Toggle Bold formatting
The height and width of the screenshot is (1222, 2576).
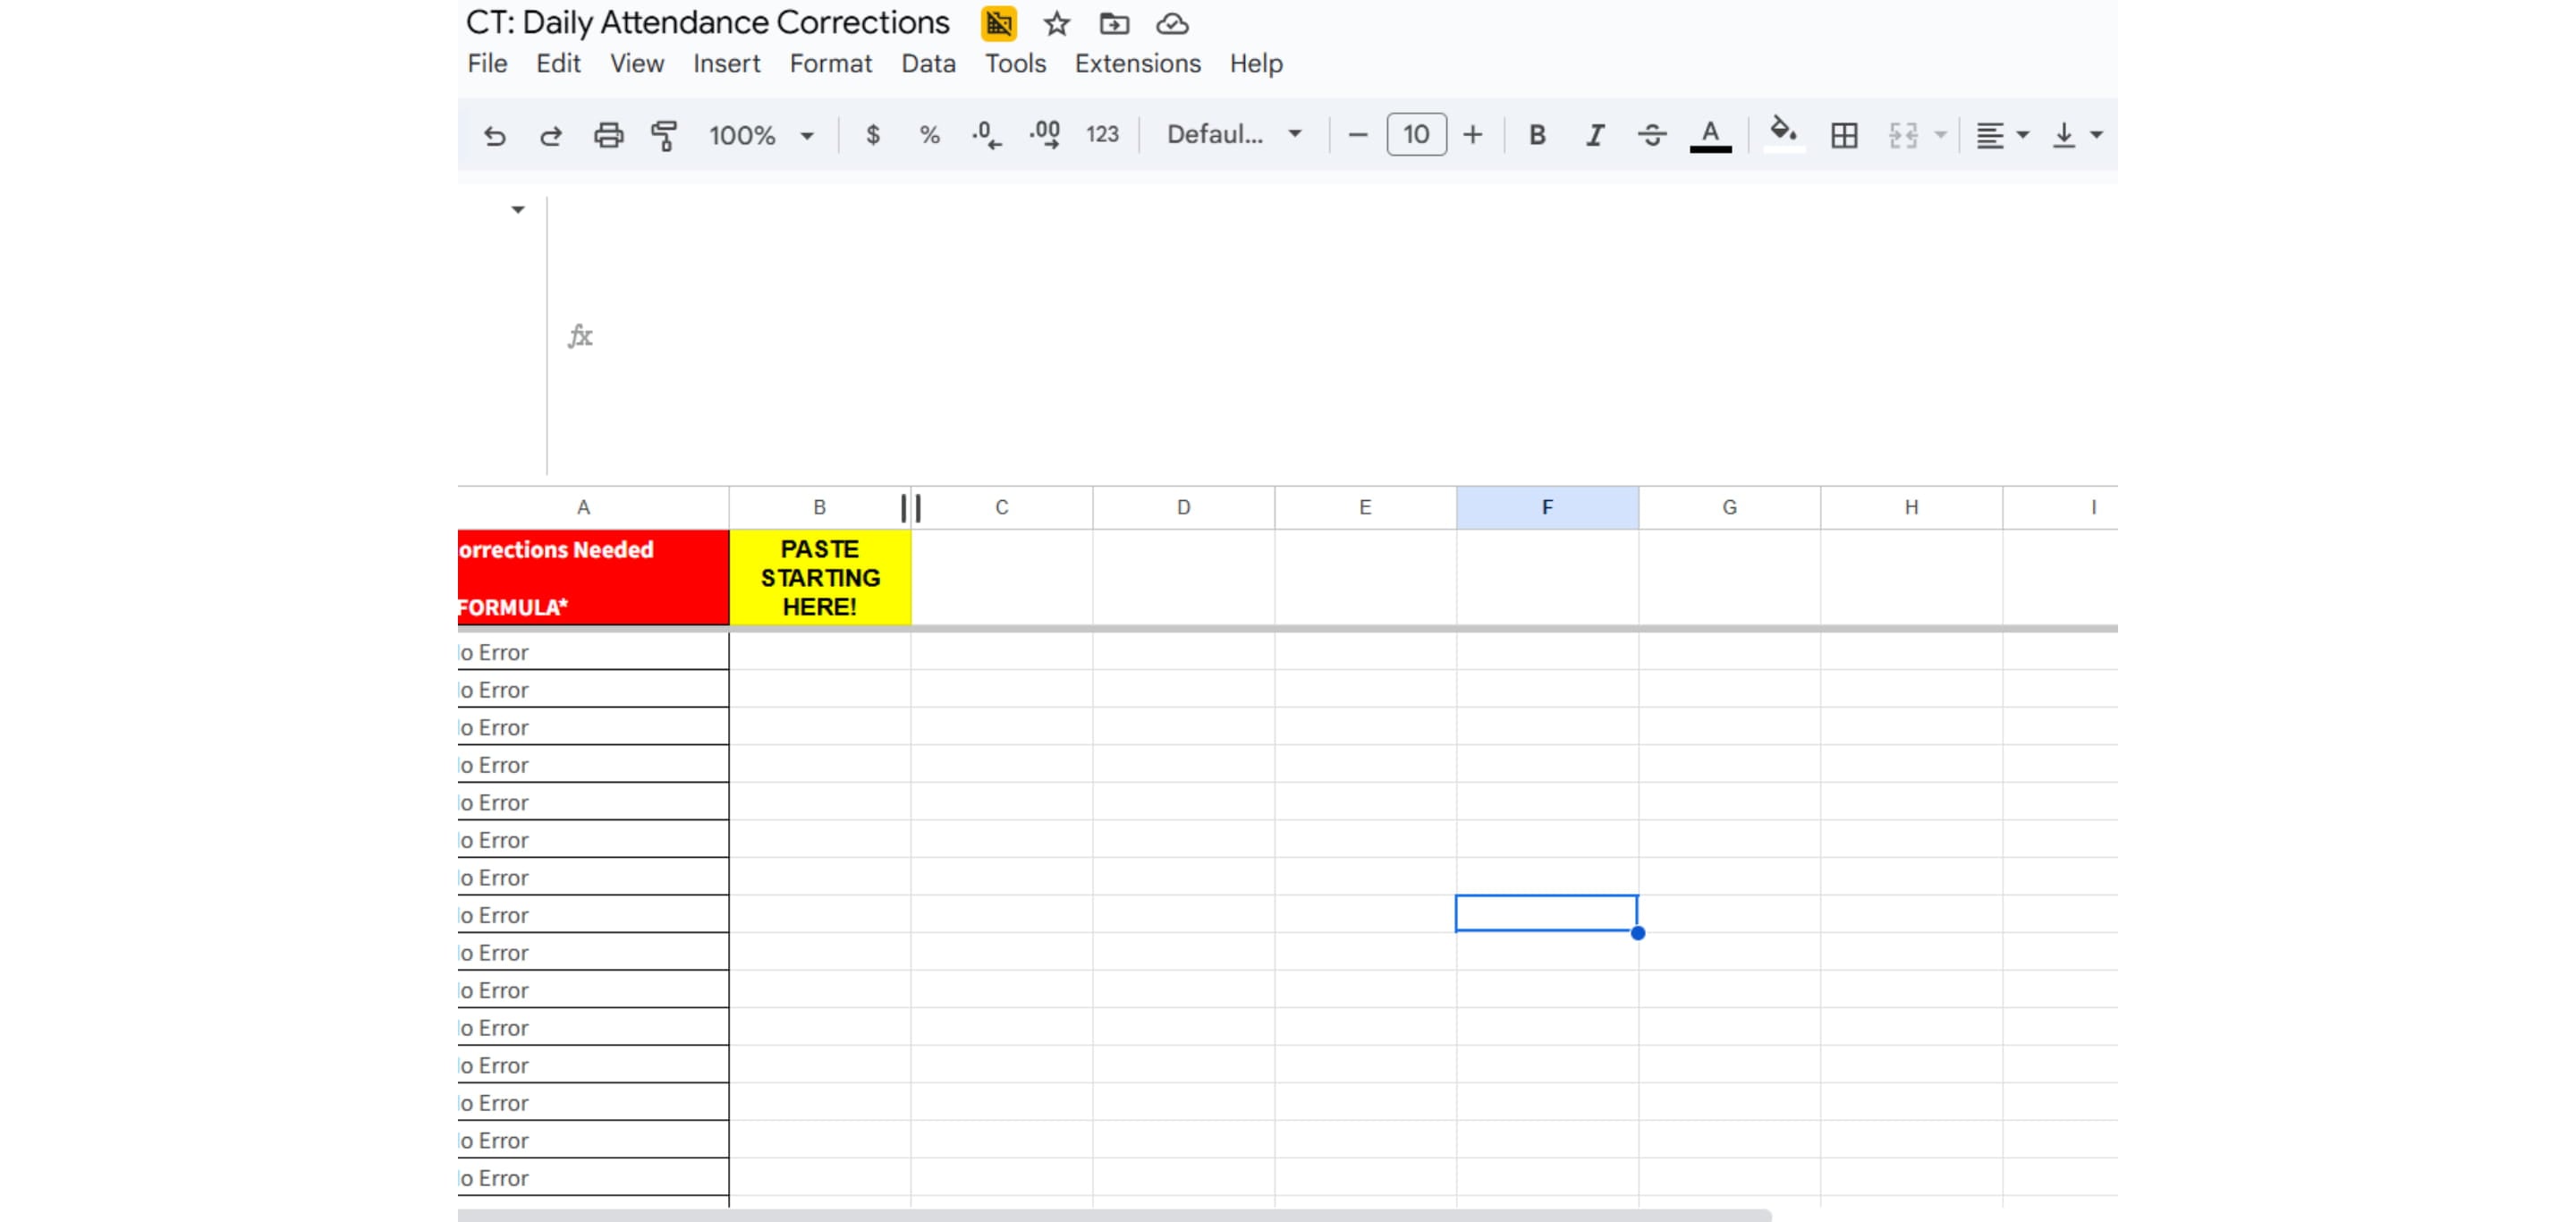point(1538,135)
